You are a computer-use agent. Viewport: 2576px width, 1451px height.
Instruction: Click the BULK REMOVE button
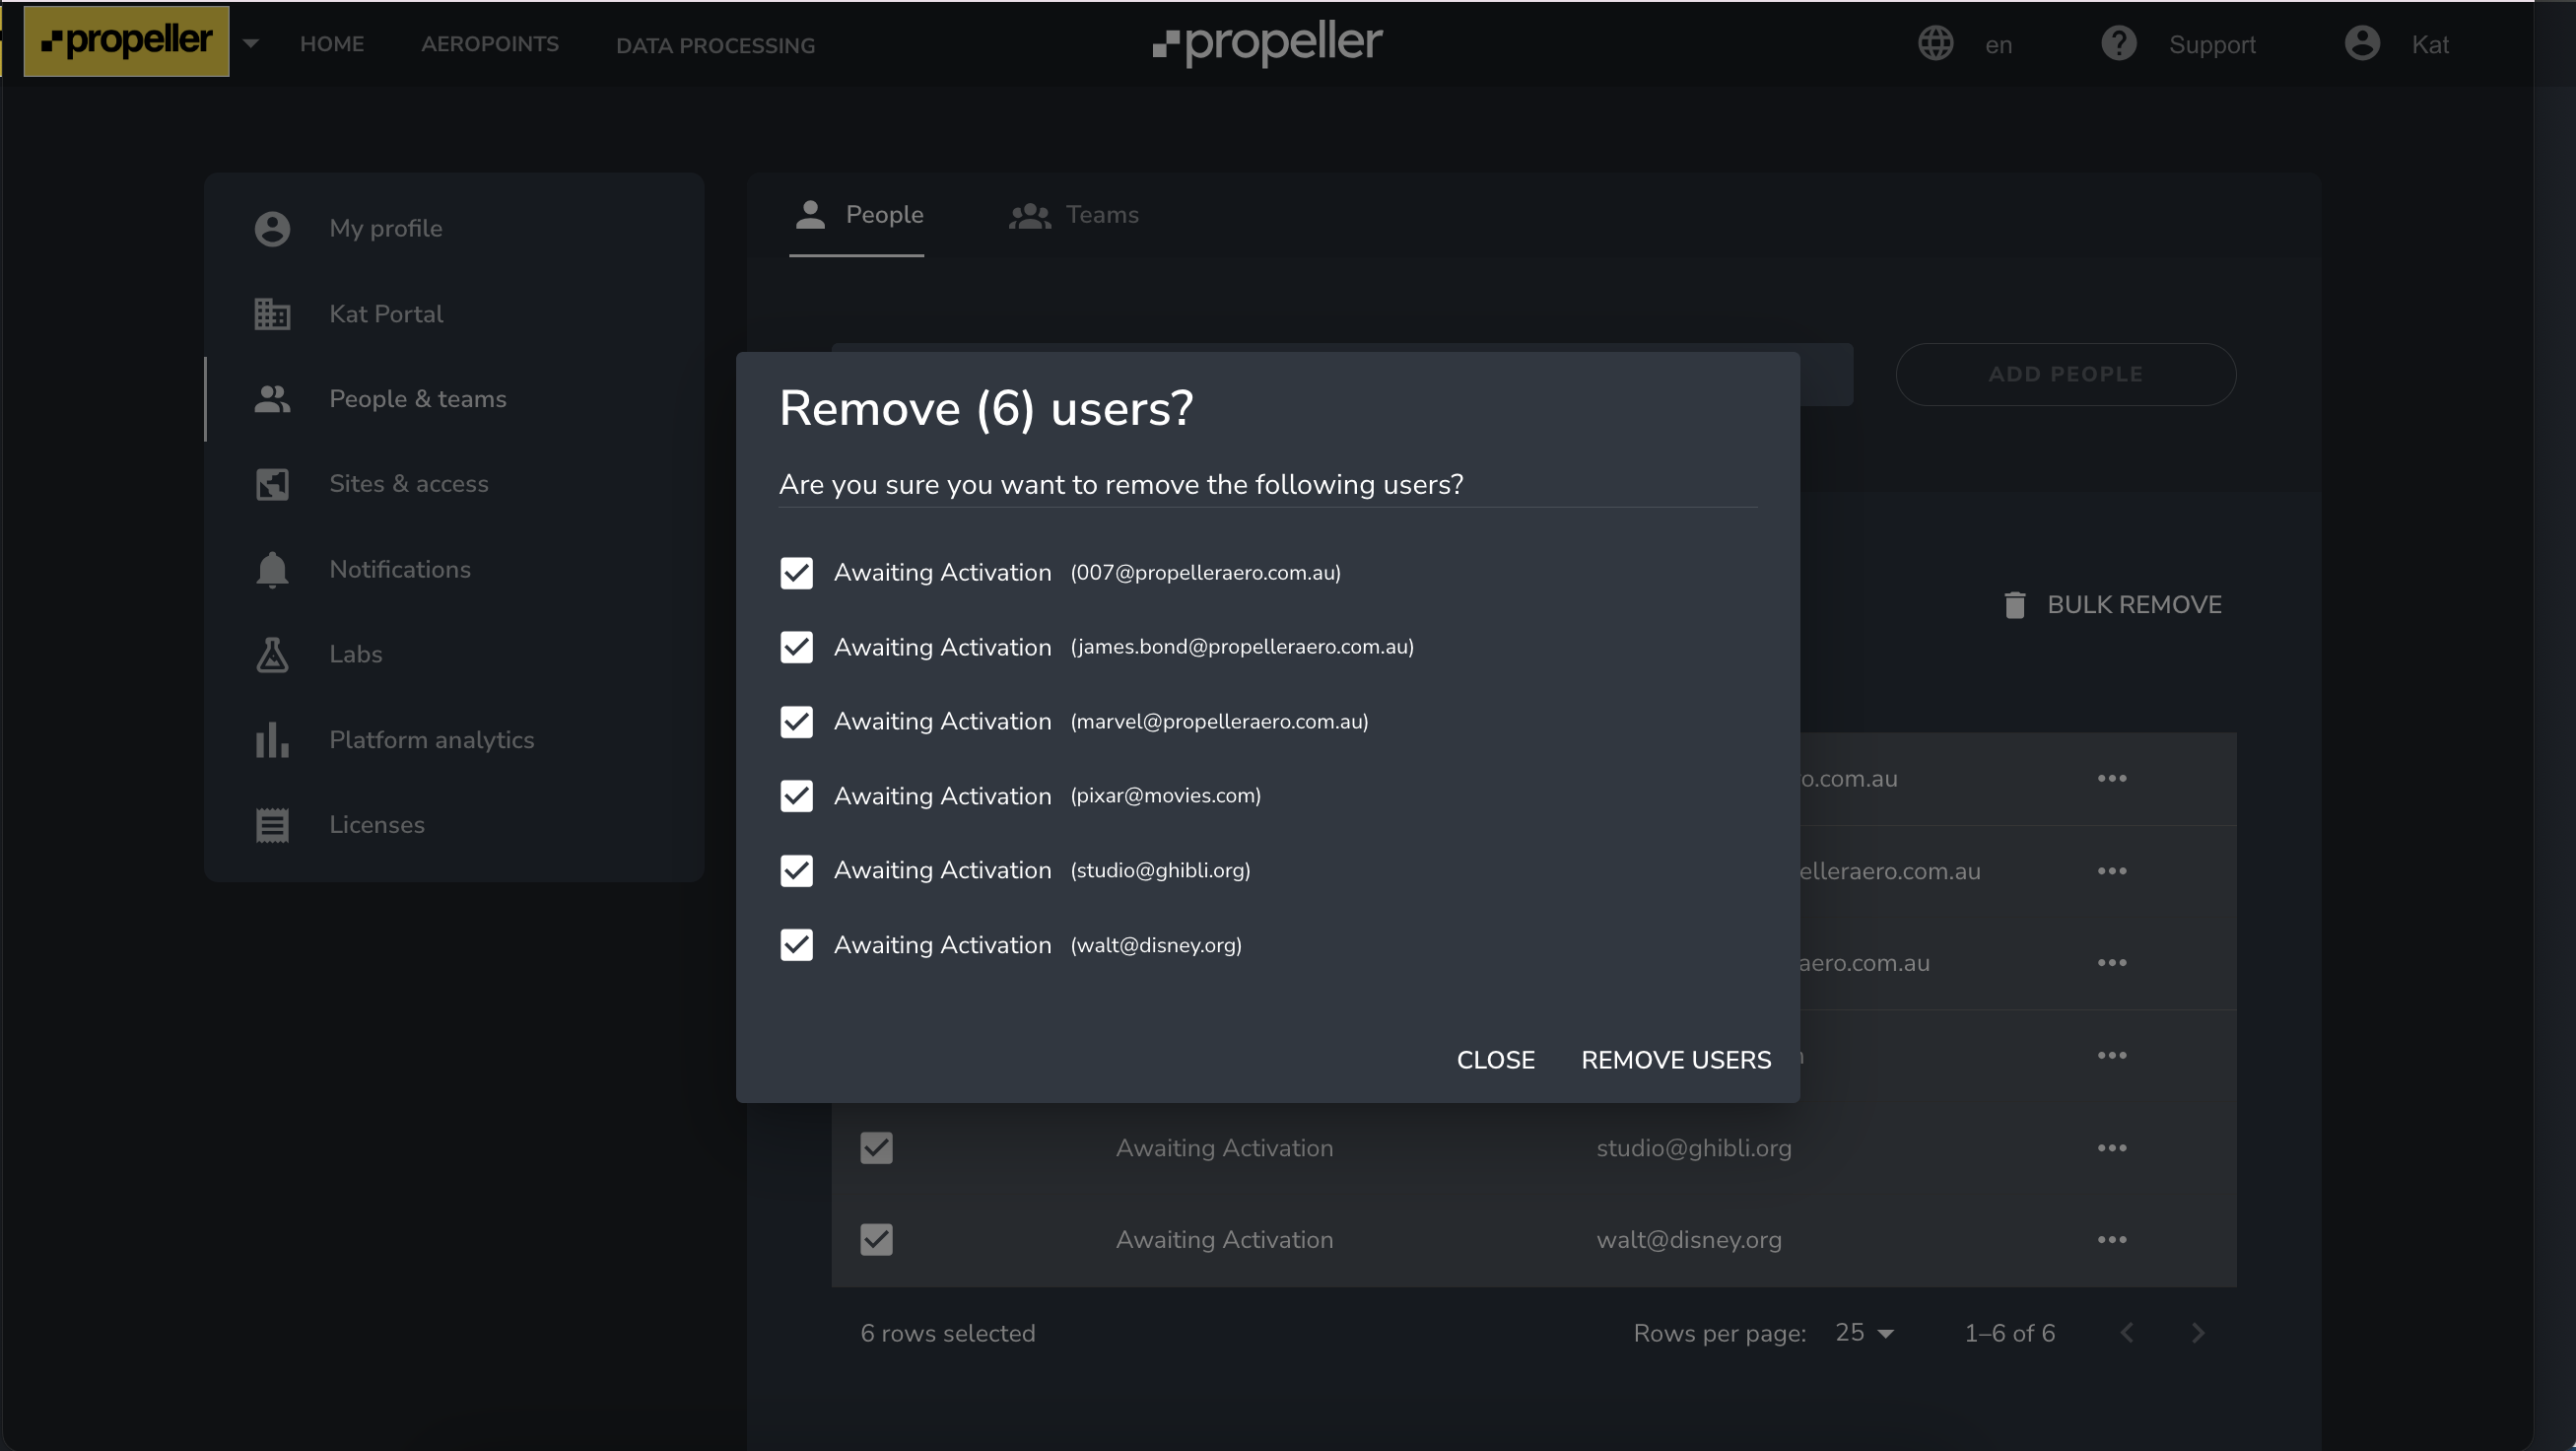click(x=2113, y=605)
